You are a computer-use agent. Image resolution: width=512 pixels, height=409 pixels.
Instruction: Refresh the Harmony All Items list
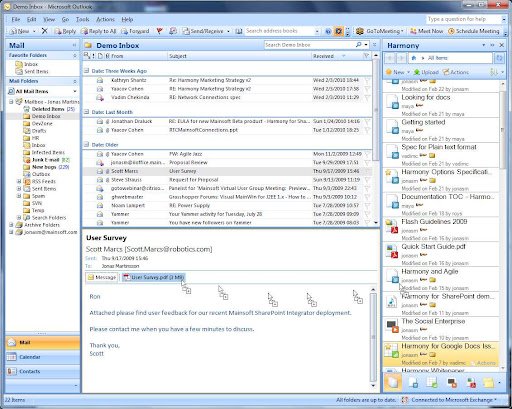499,58
